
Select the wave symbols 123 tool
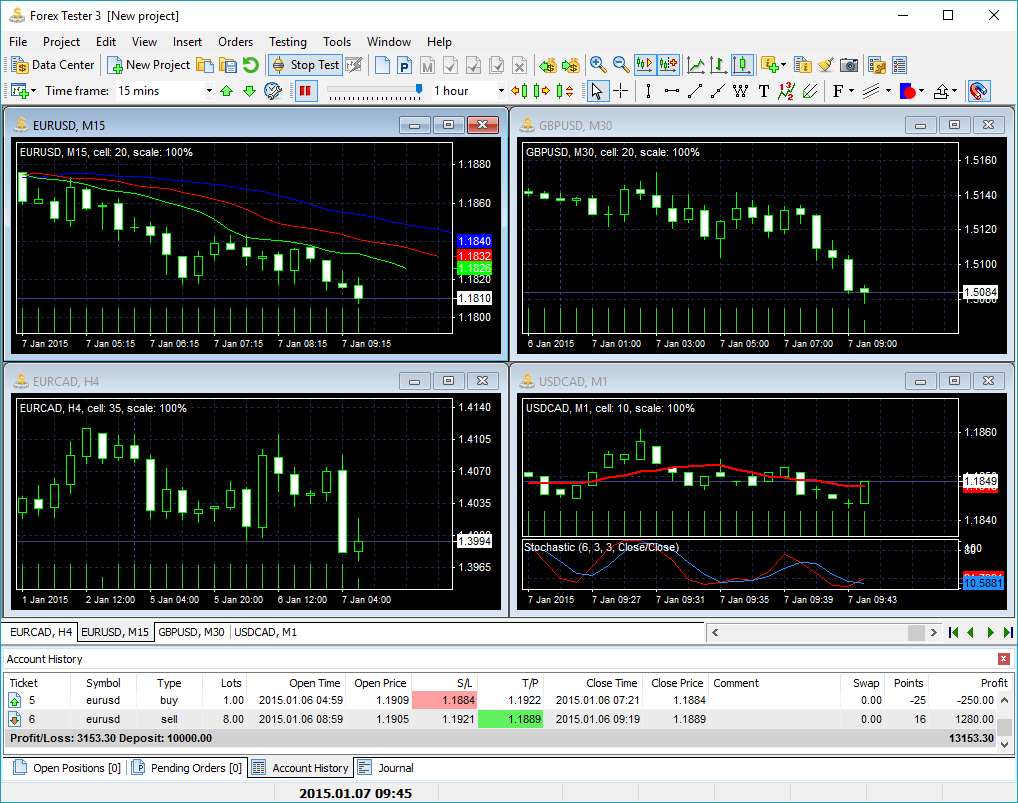point(786,91)
